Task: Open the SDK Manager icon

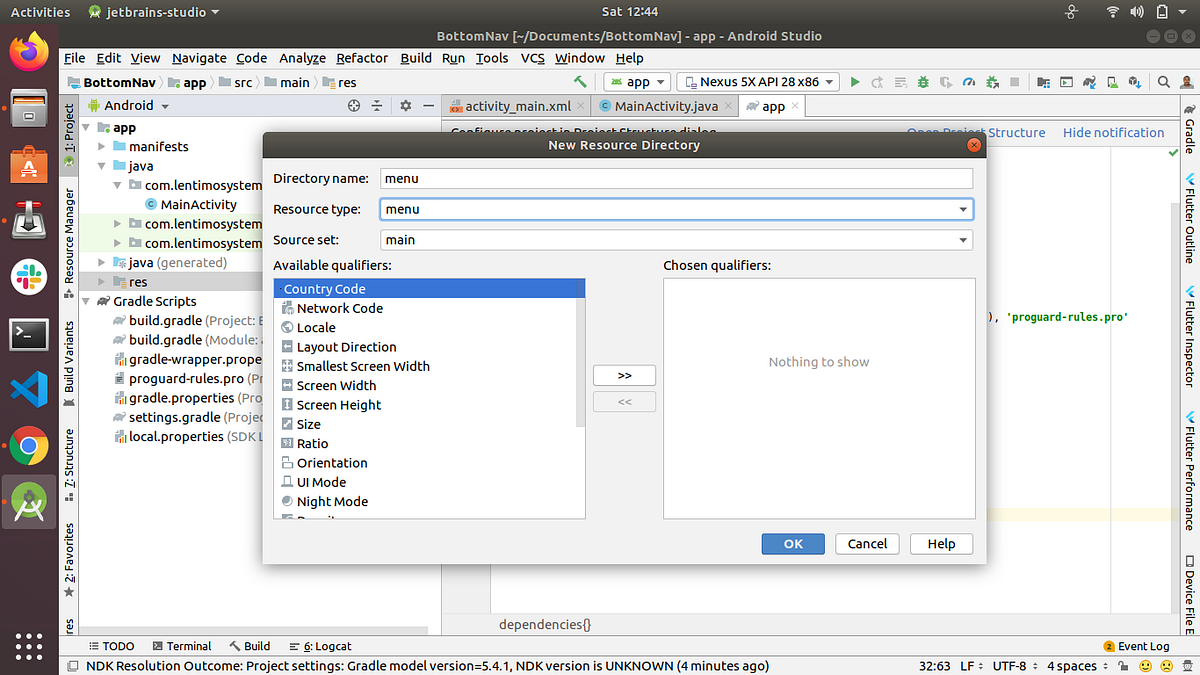Action: pos(1135,82)
